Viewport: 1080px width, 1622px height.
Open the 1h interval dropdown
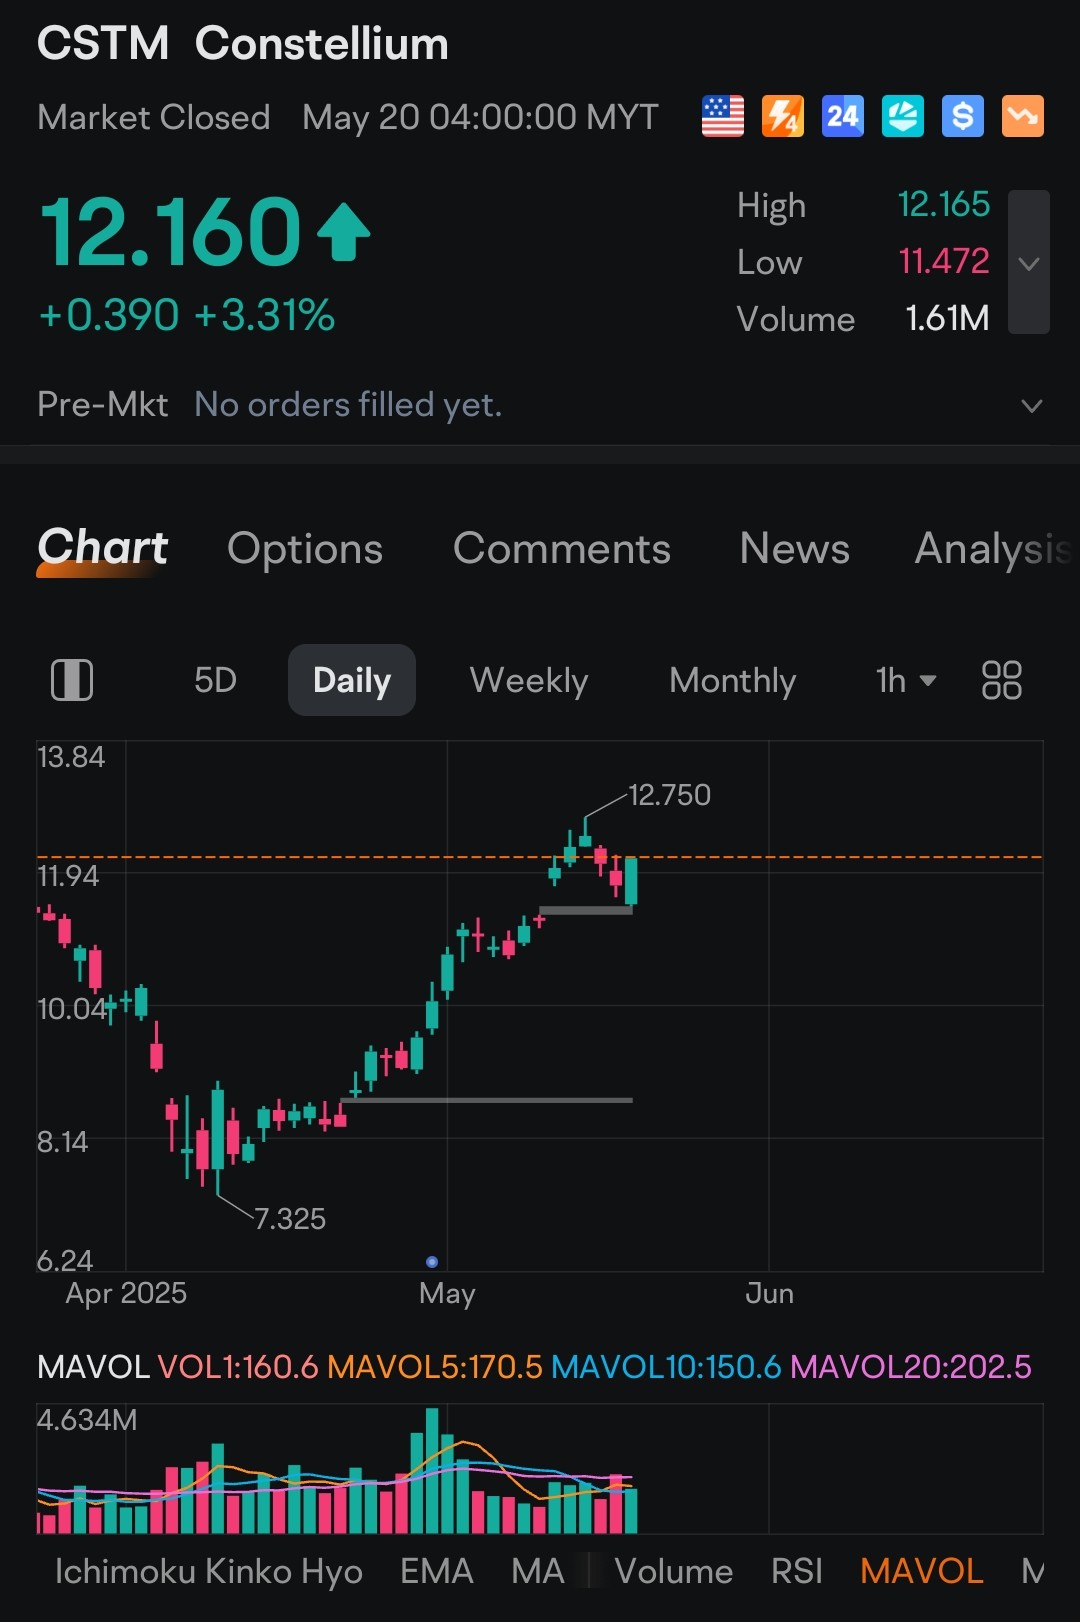pyautogui.click(x=906, y=680)
